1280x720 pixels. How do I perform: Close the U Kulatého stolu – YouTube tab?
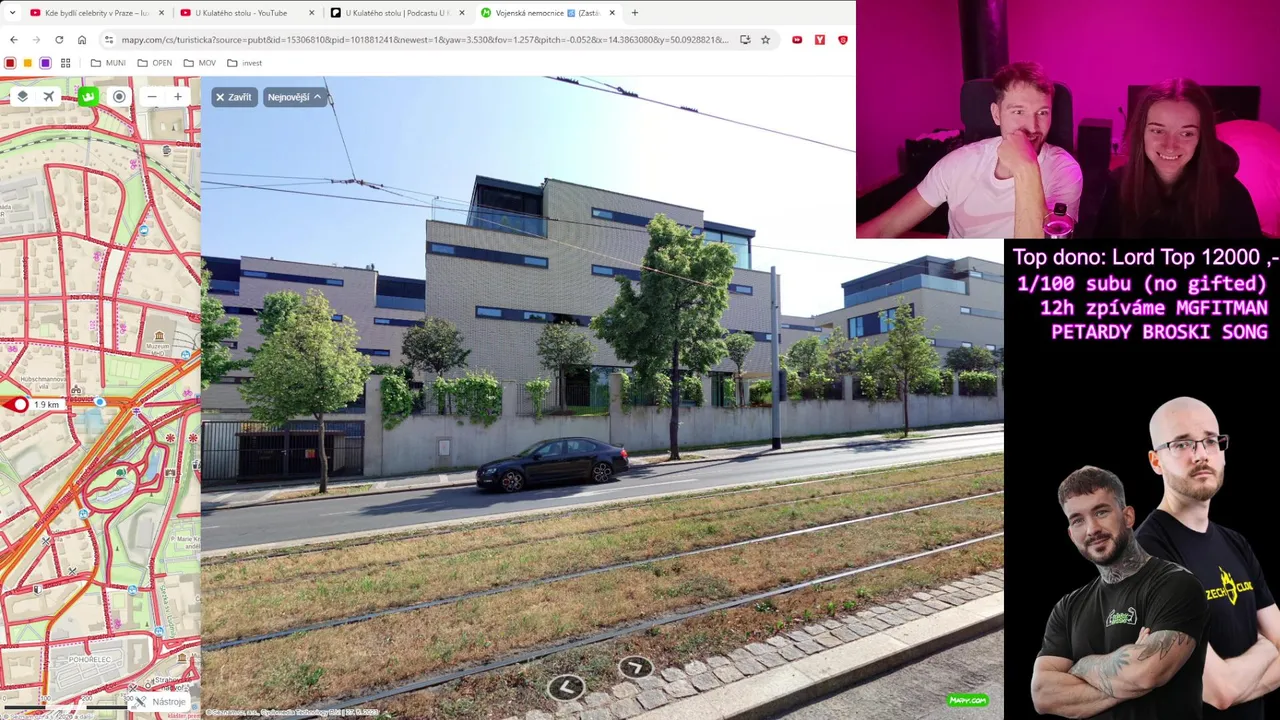312,13
